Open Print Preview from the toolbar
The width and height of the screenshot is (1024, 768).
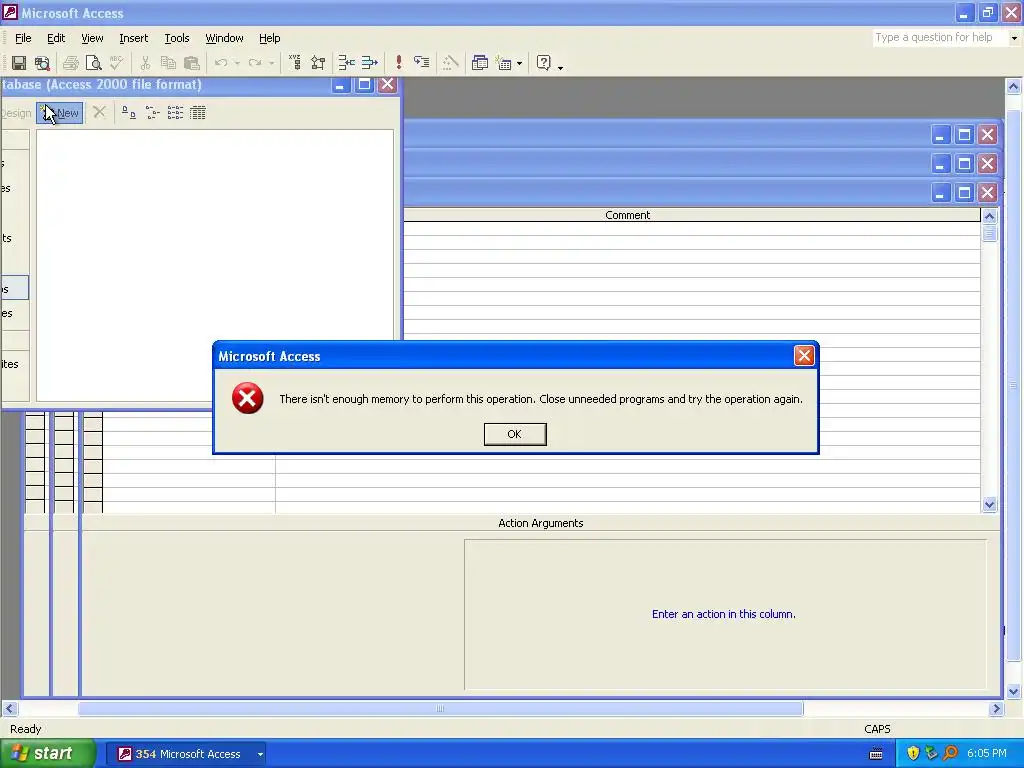94,63
